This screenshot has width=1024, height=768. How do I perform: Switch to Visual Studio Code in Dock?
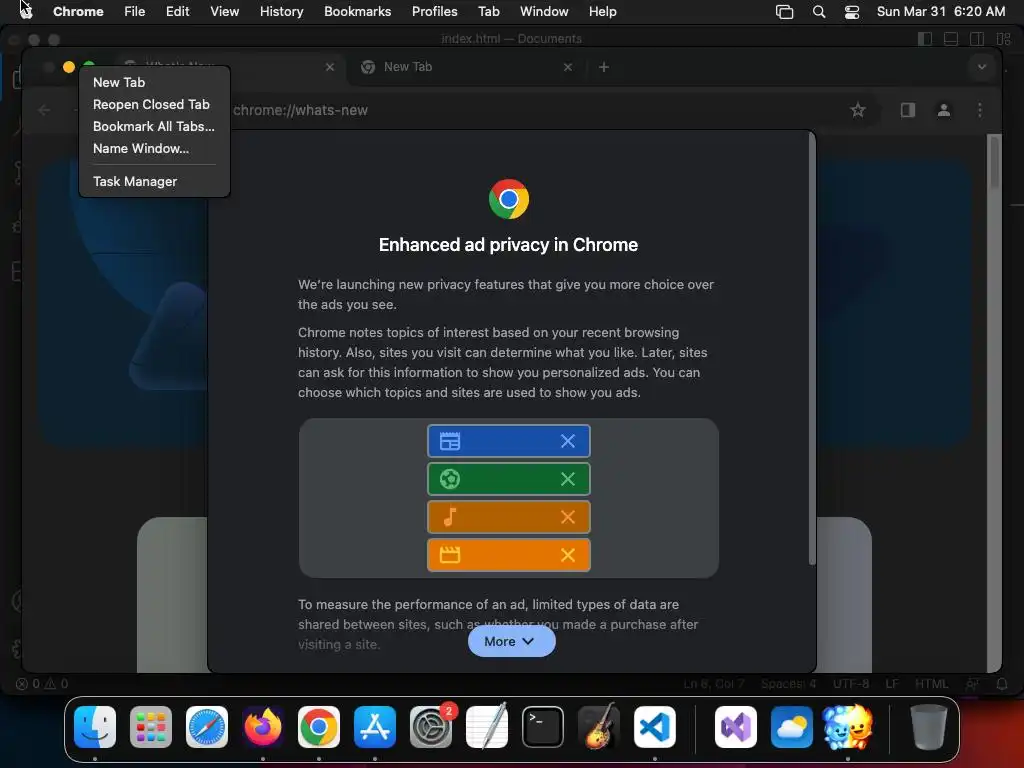(x=654, y=727)
